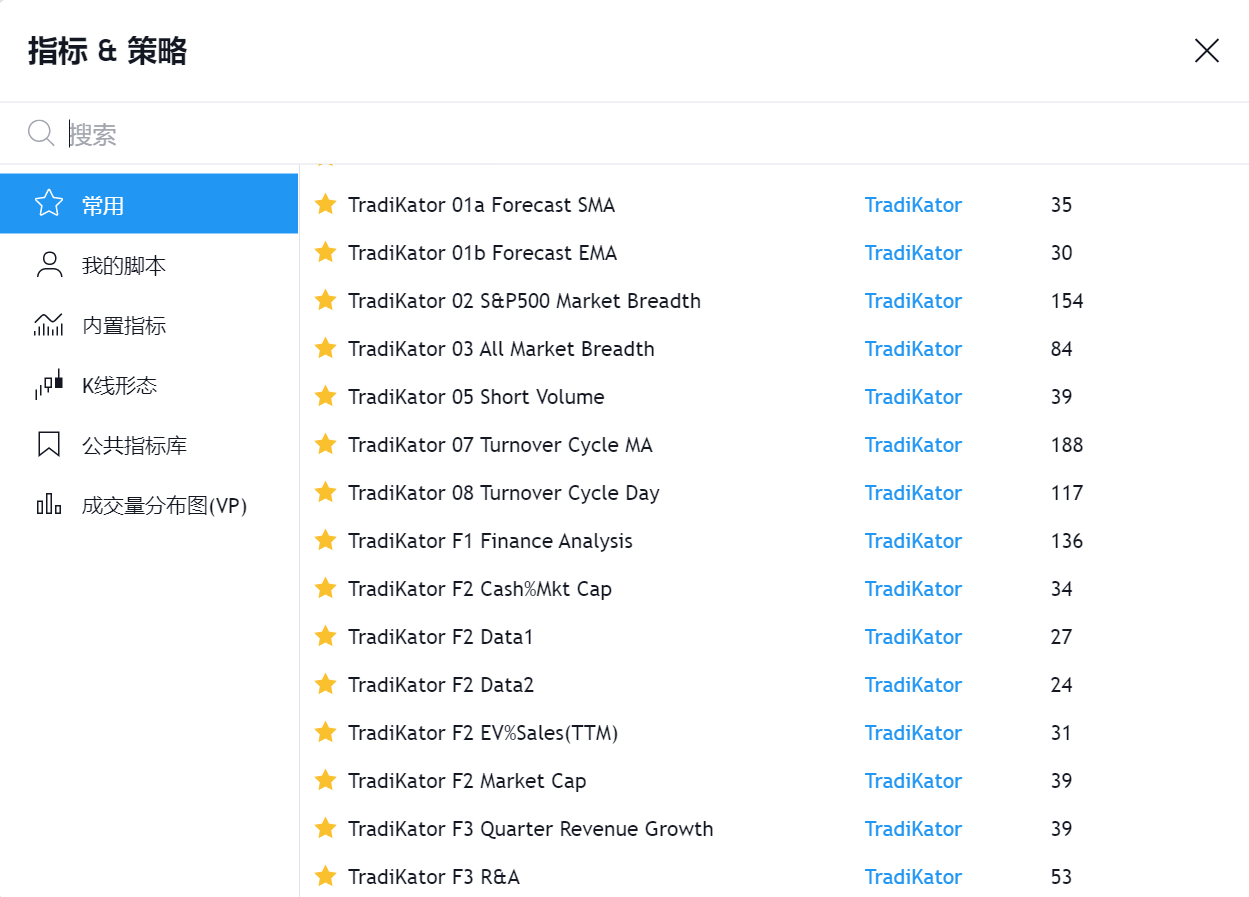1249x897 pixels.
Task: Select 成交量分布图(VP) bars icon
Action: (x=48, y=505)
